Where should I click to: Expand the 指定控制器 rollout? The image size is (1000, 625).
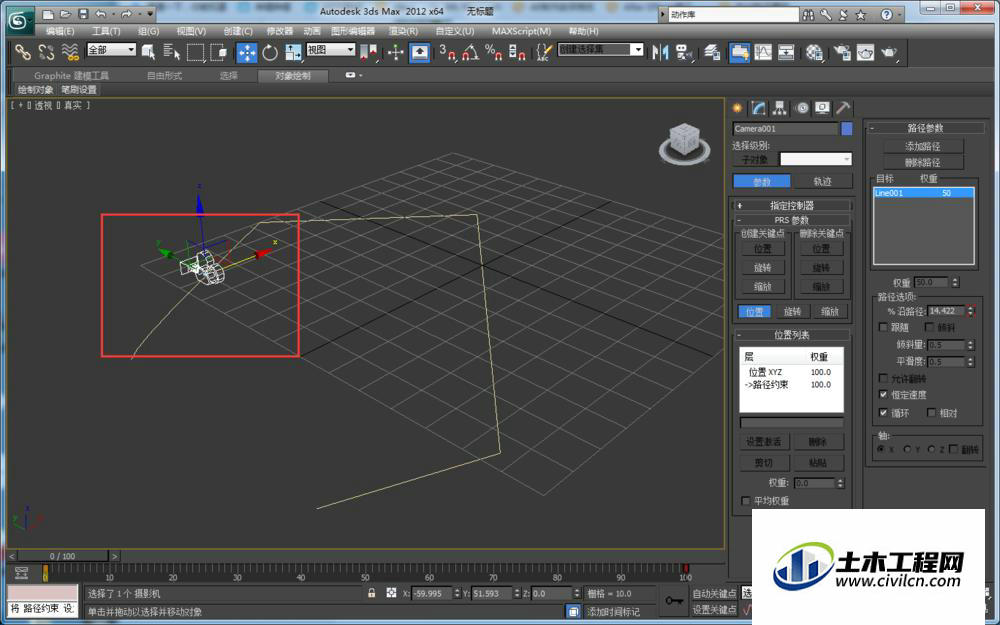coord(791,205)
